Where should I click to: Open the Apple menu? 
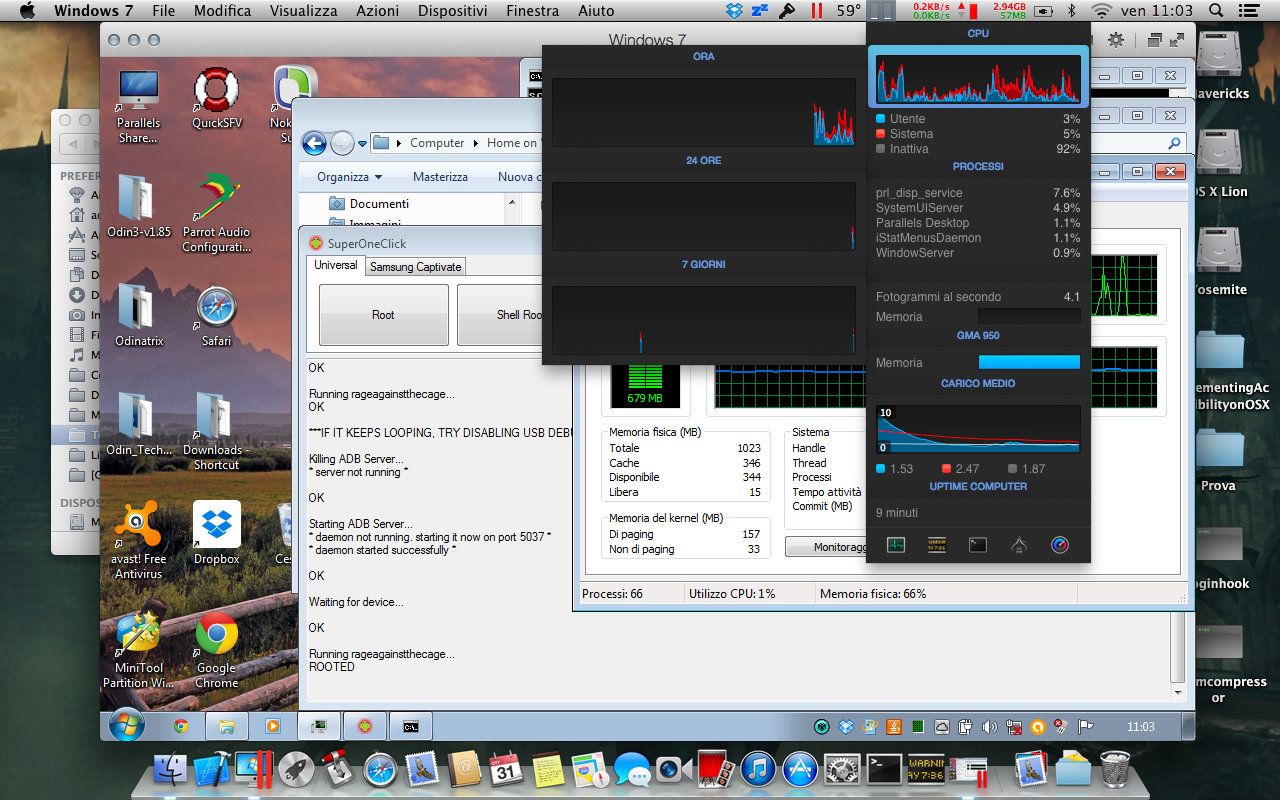[27, 11]
